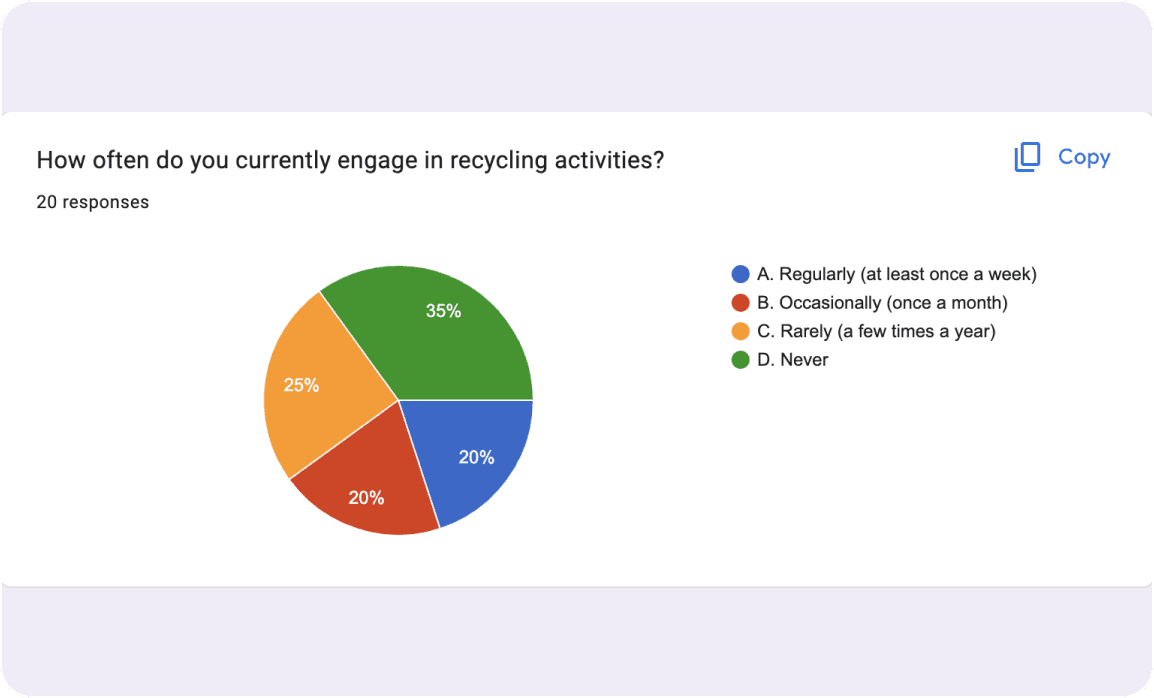Click the copy chart icon
Screen dimensions: 1154x698
(1027, 157)
